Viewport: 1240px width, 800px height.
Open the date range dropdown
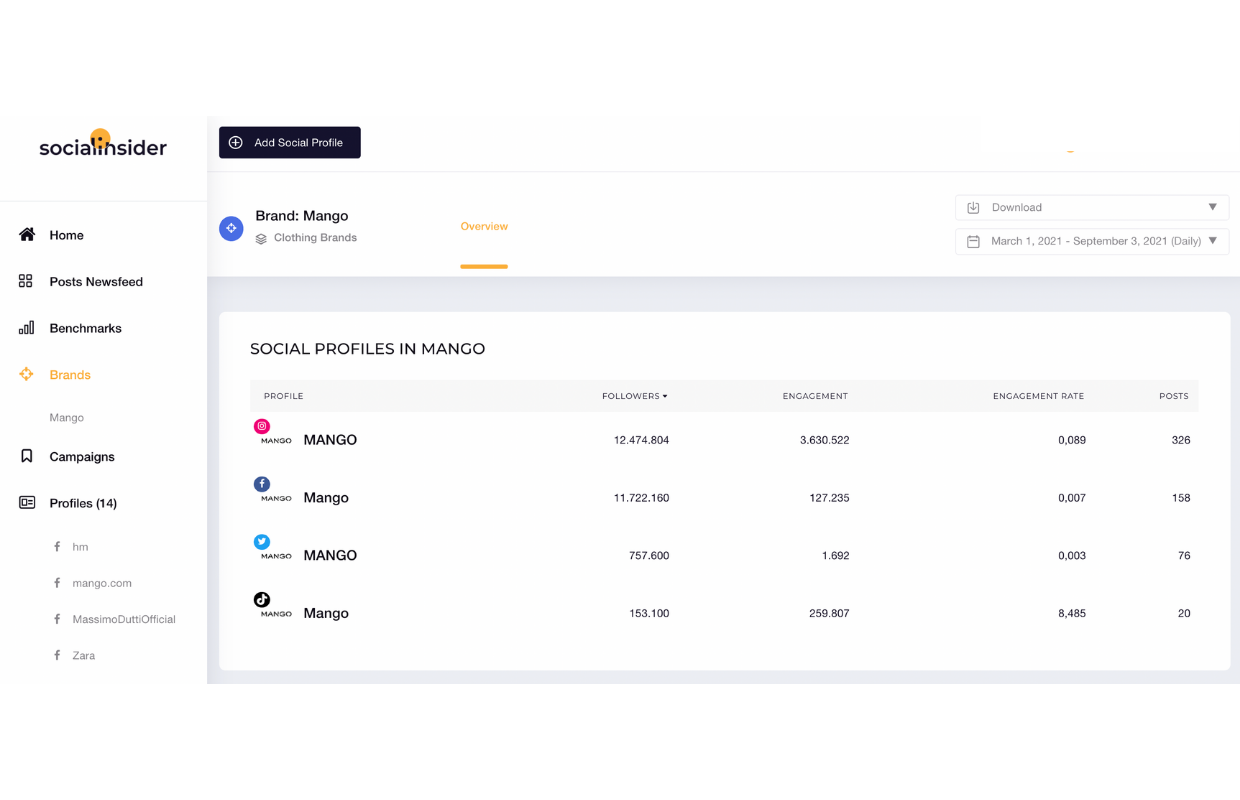pyautogui.click(x=1092, y=241)
